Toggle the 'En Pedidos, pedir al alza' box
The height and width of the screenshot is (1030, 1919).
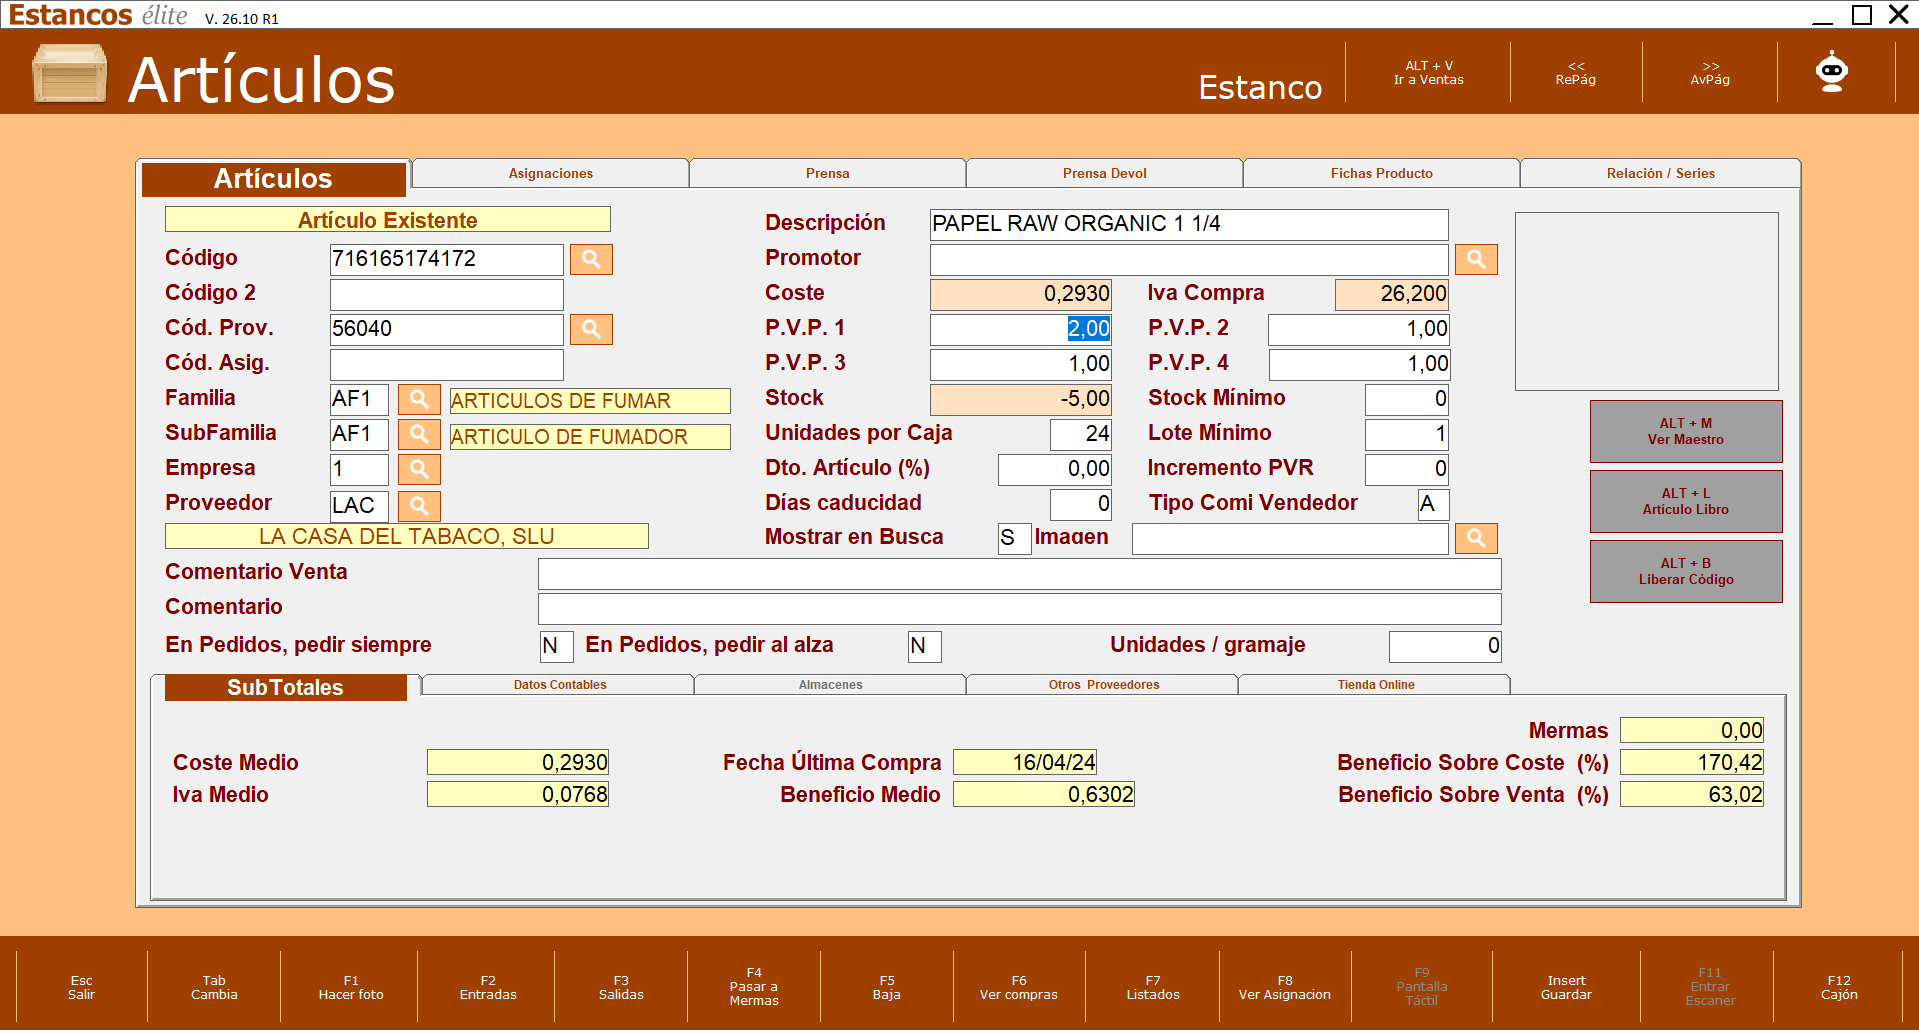[x=924, y=646]
